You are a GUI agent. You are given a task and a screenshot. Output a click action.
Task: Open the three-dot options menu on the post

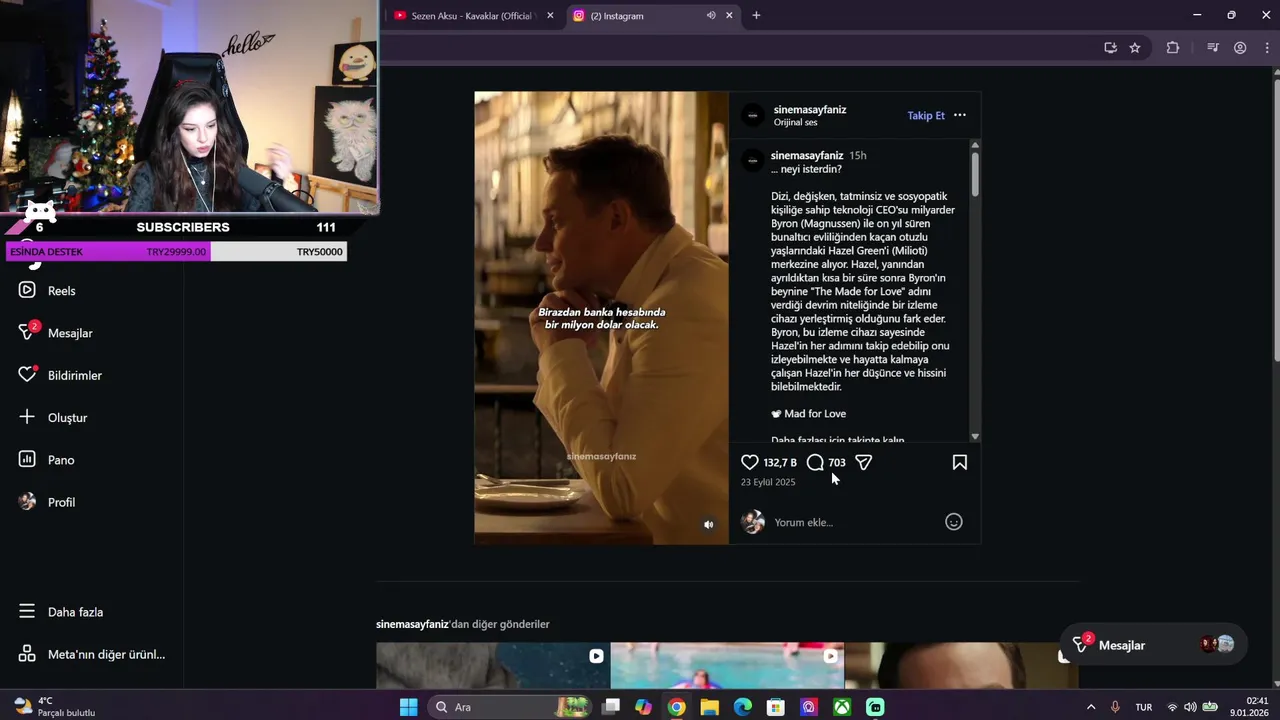(960, 115)
